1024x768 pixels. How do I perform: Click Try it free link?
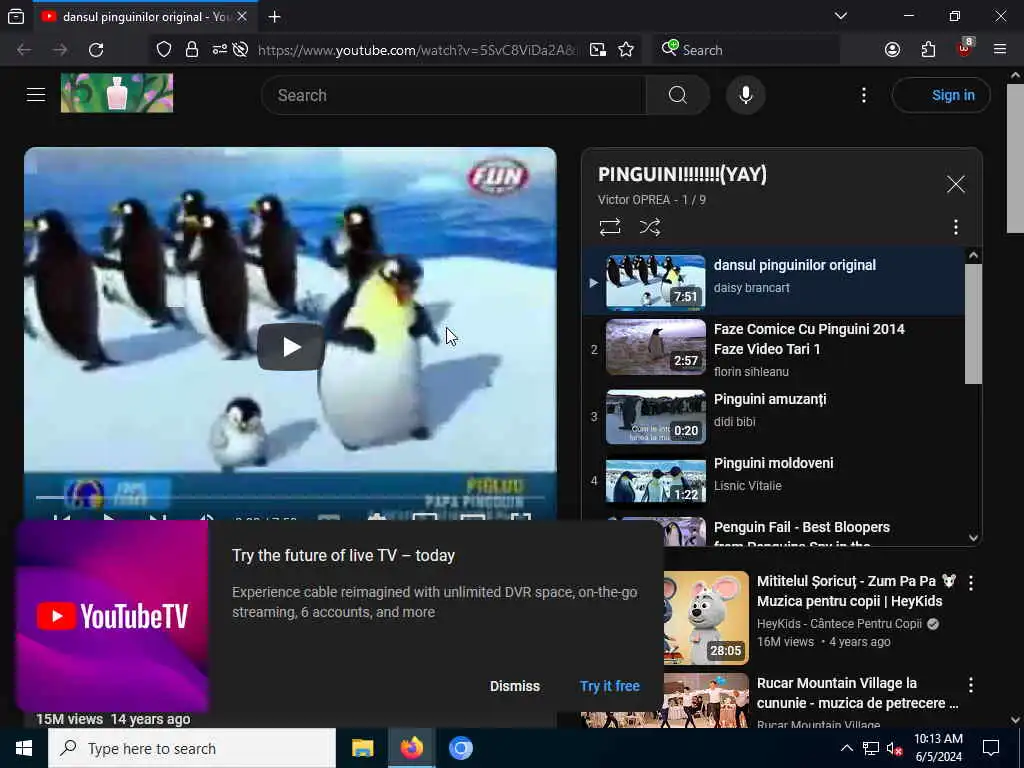(609, 686)
